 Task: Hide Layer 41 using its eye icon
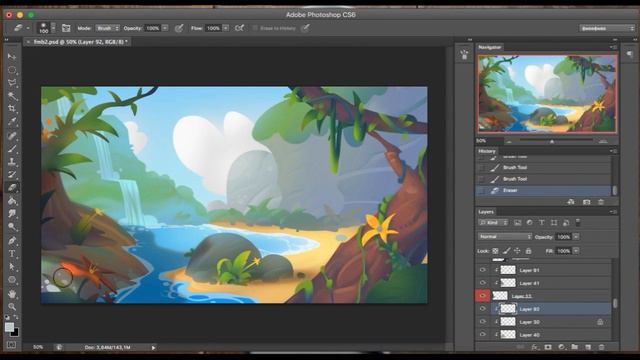482,283
